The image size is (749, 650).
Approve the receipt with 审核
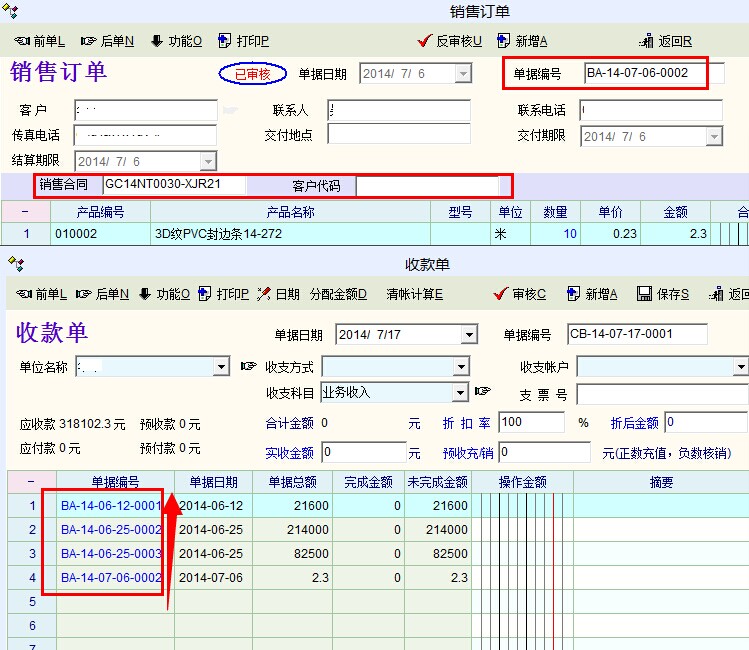520,294
